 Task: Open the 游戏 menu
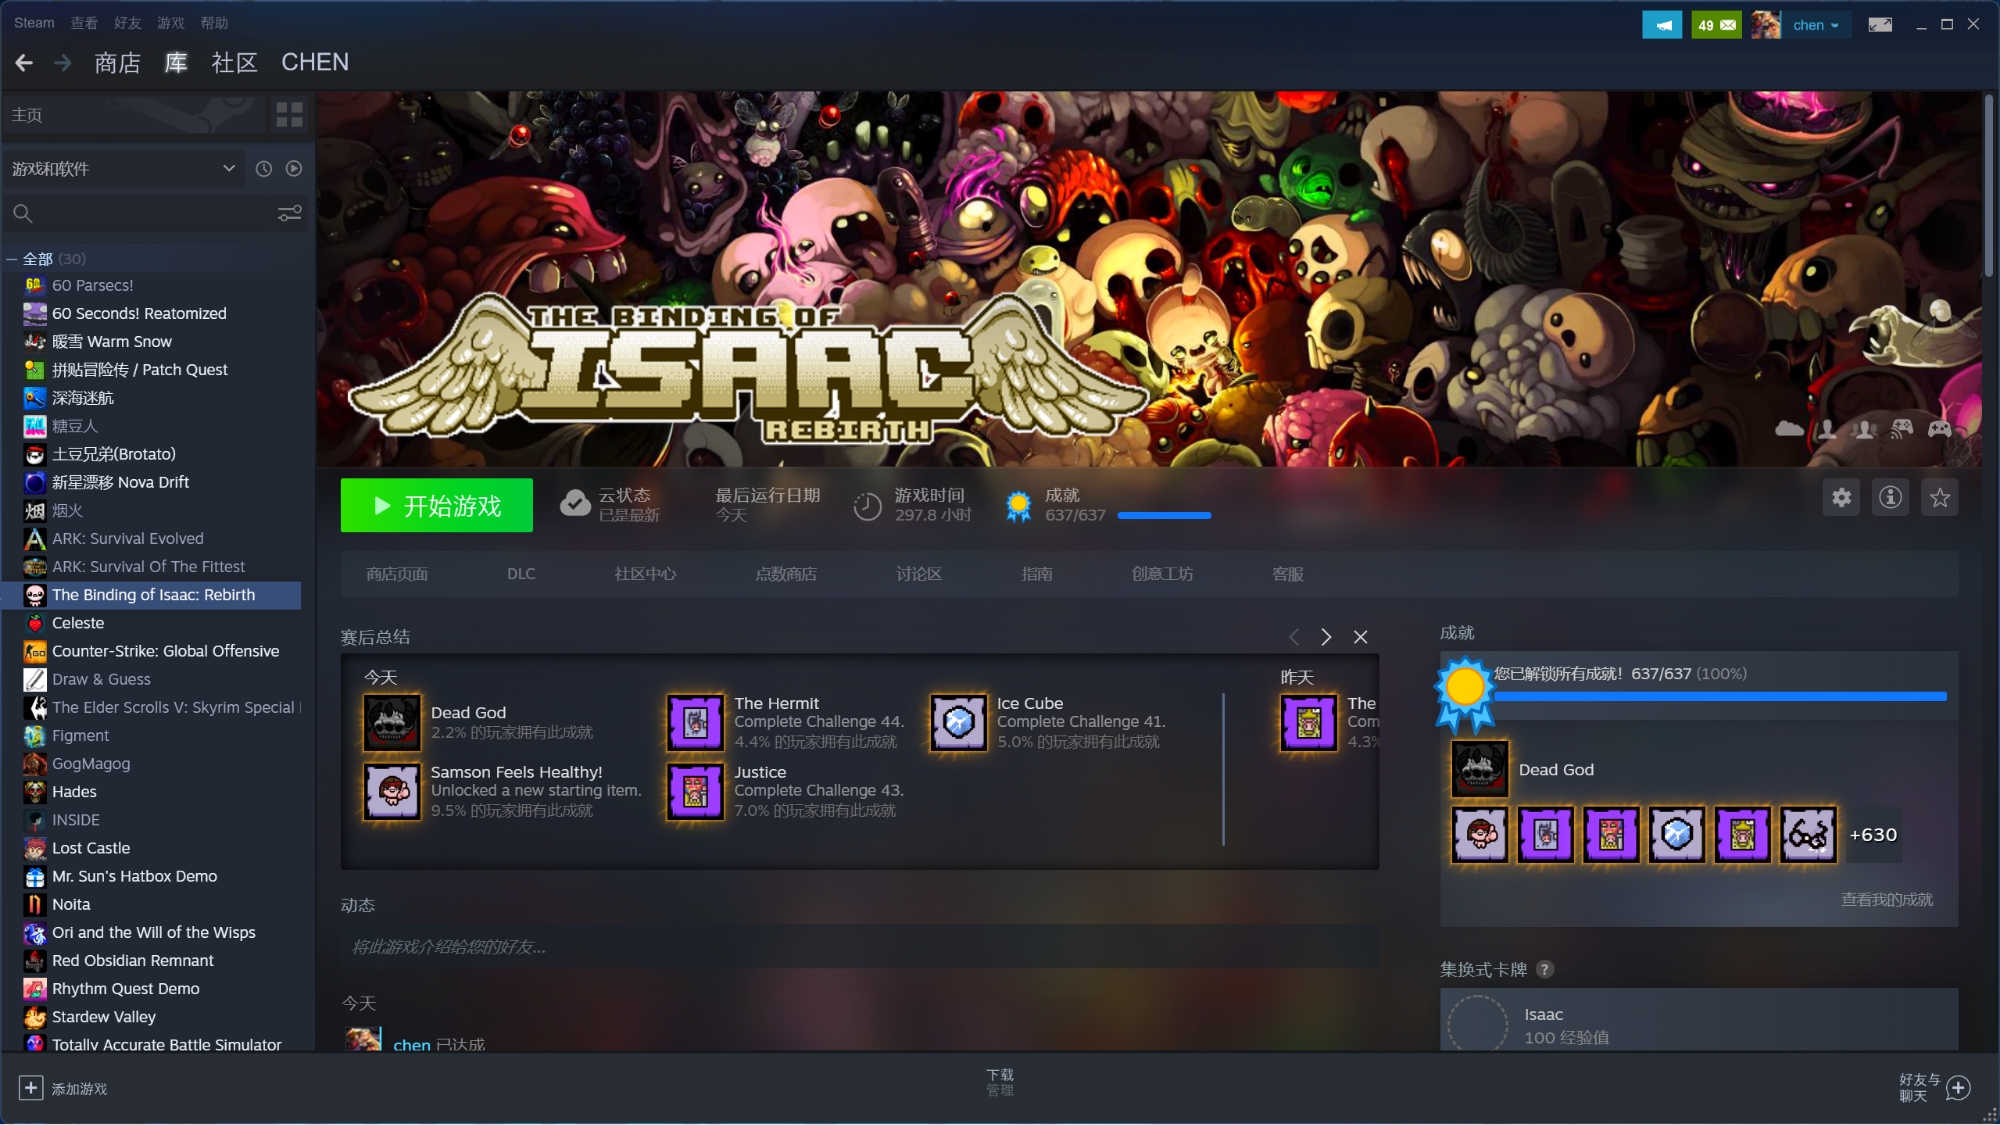(x=170, y=23)
